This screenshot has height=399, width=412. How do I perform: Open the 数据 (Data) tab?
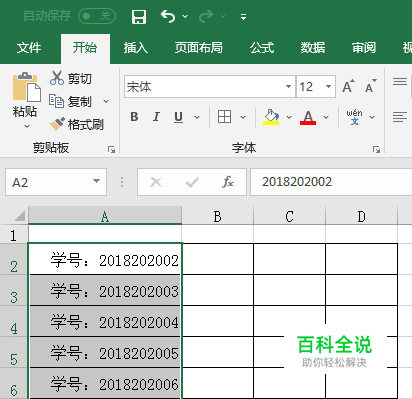coord(313,48)
